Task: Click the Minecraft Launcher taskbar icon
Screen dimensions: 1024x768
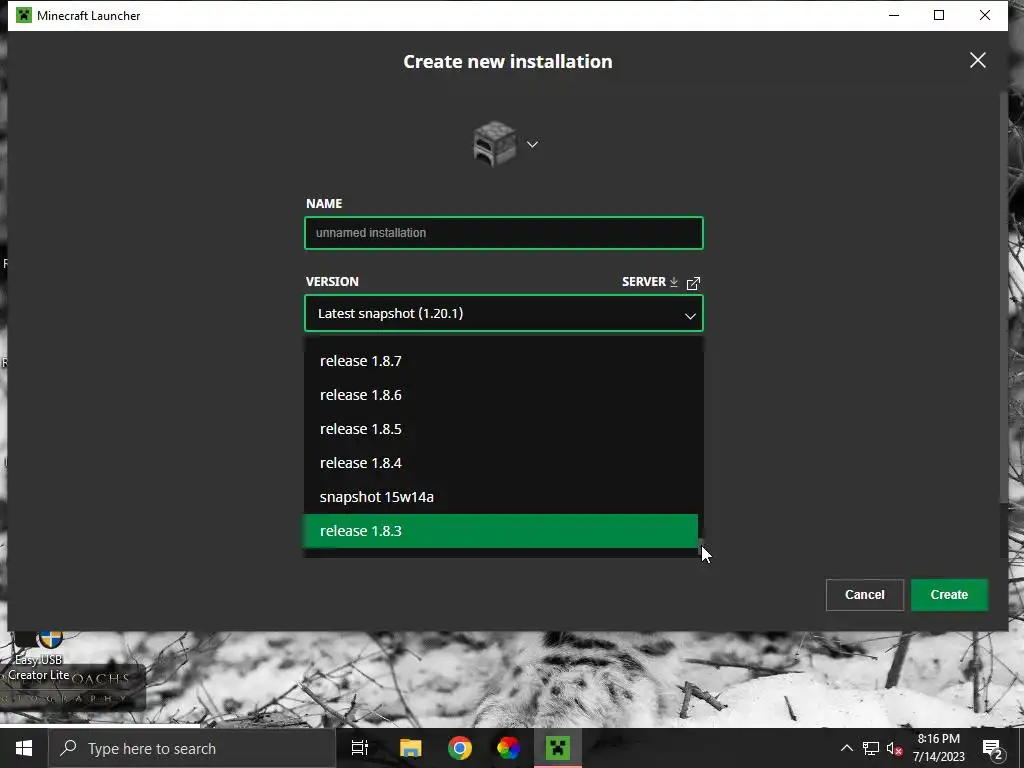Action: [x=558, y=748]
